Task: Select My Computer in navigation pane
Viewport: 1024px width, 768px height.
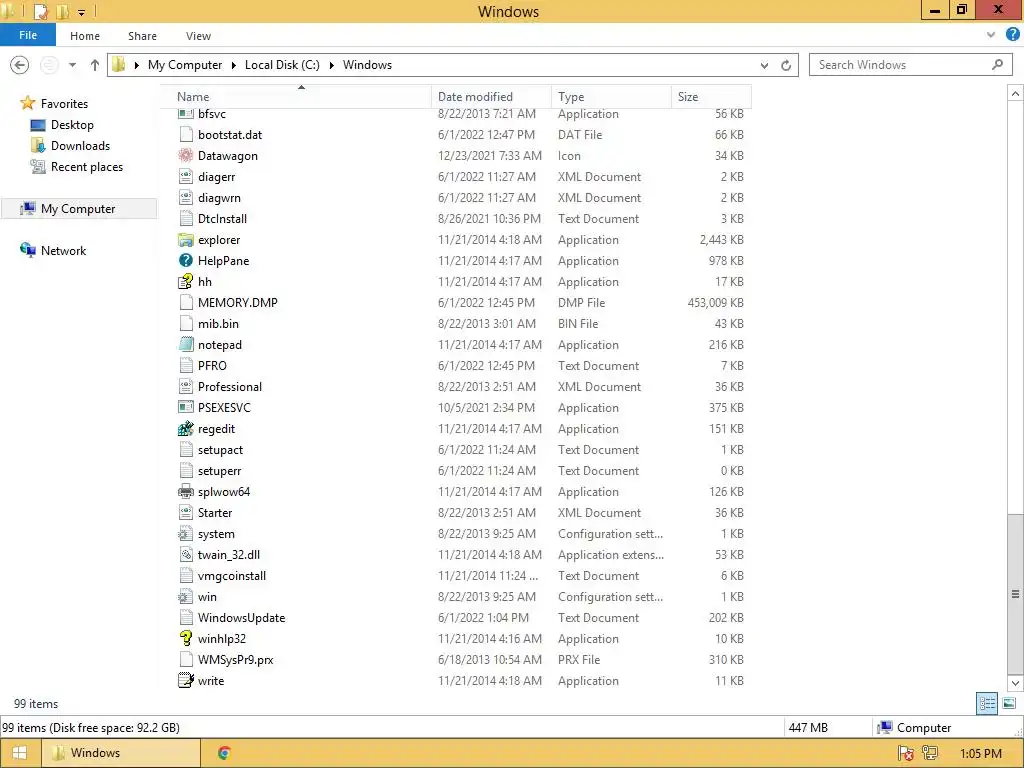Action: [78, 208]
